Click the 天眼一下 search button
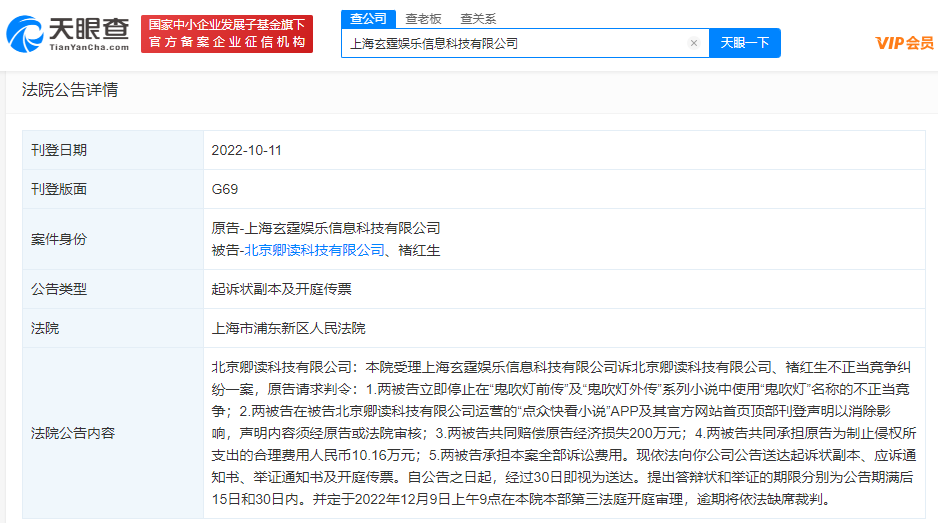The width and height of the screenshot is (938, 523). point(745,43)
